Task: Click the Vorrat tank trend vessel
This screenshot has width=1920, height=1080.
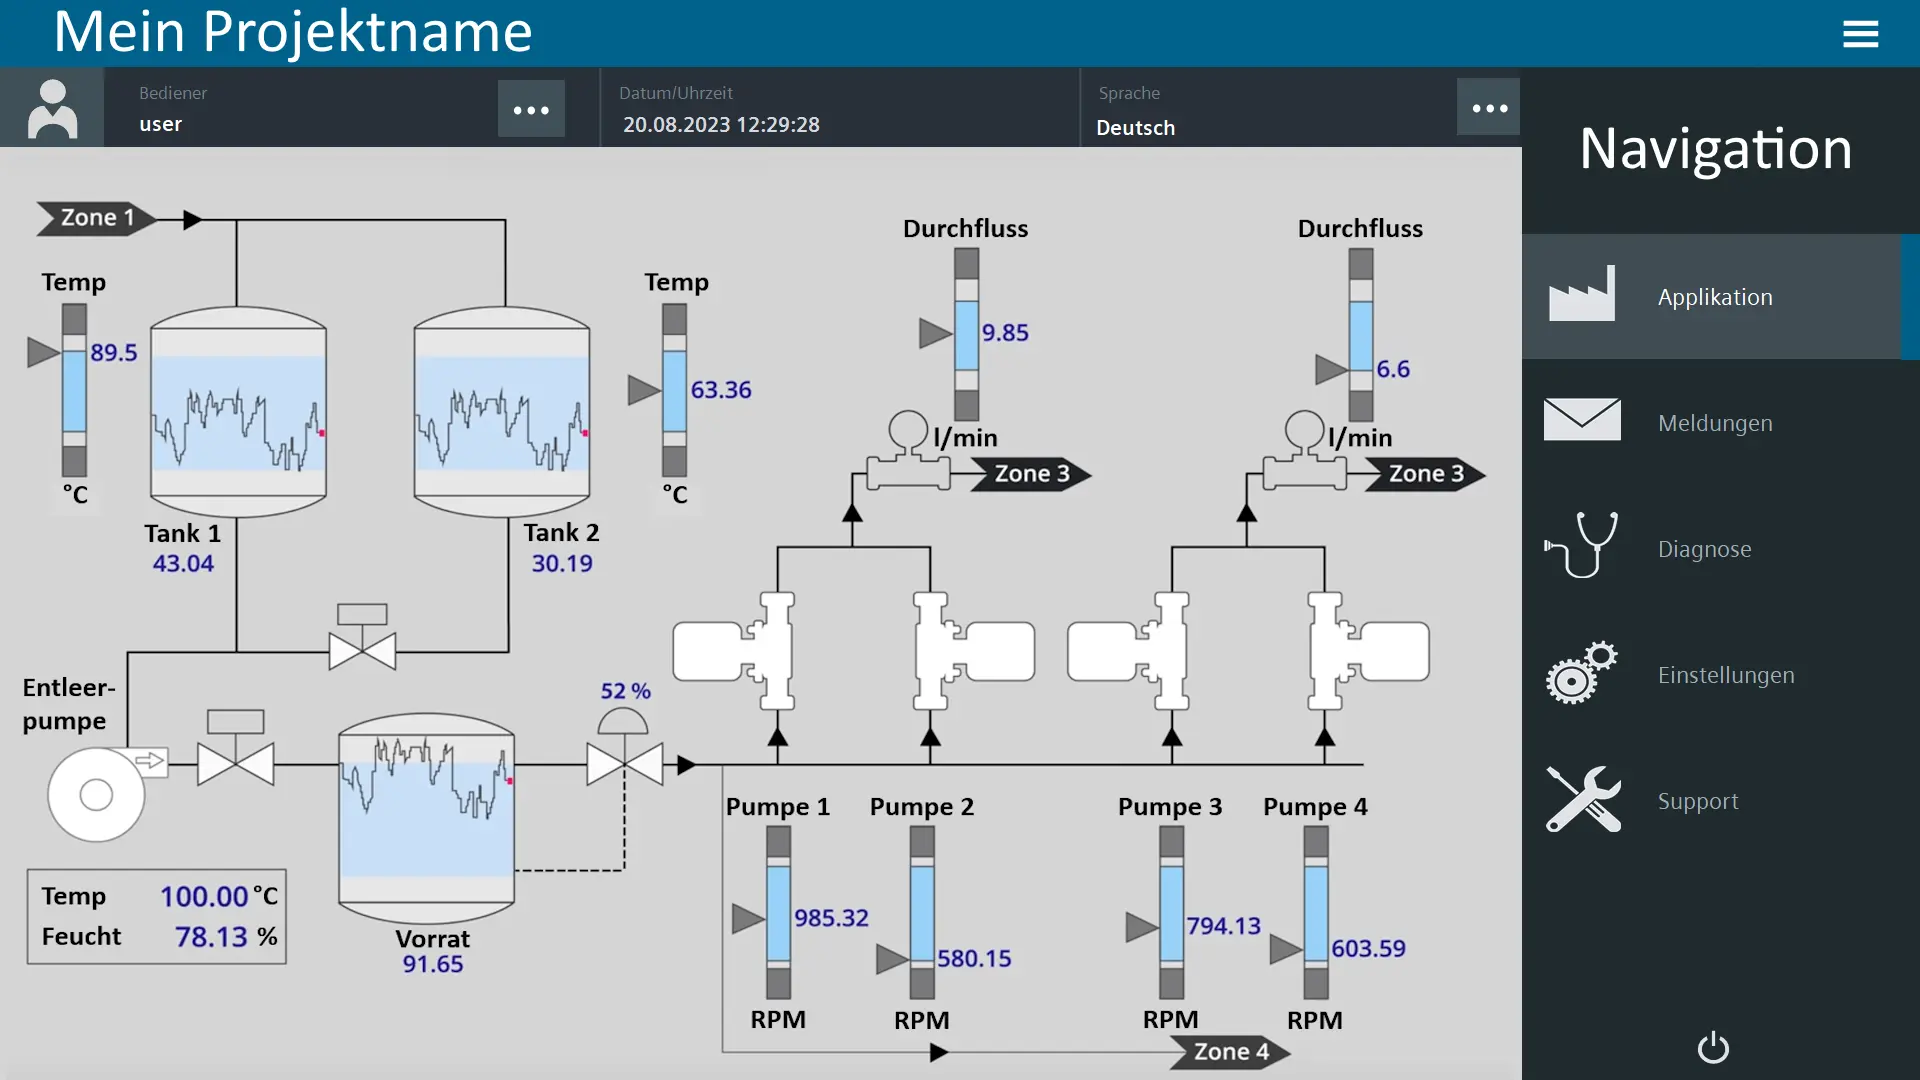Action: [x=427, y=818]
